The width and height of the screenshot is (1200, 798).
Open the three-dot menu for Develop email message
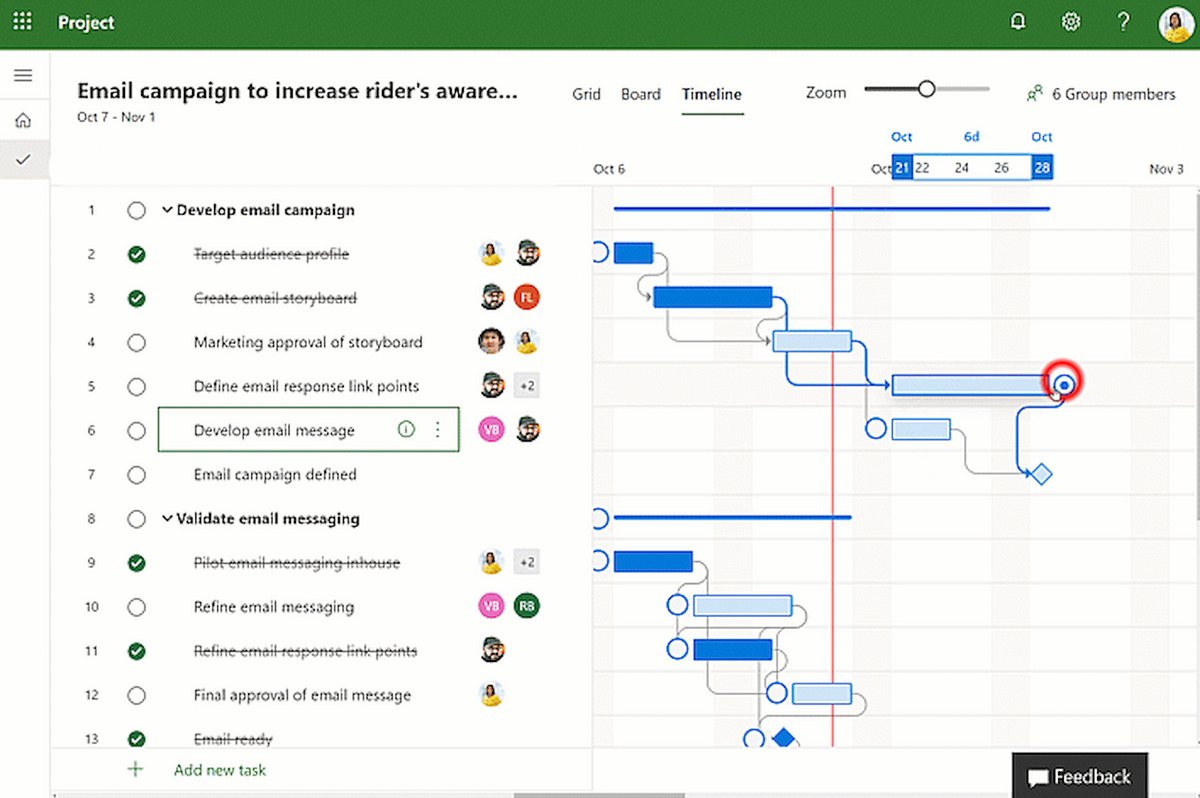pyautogui.click(x=437, y=429)
